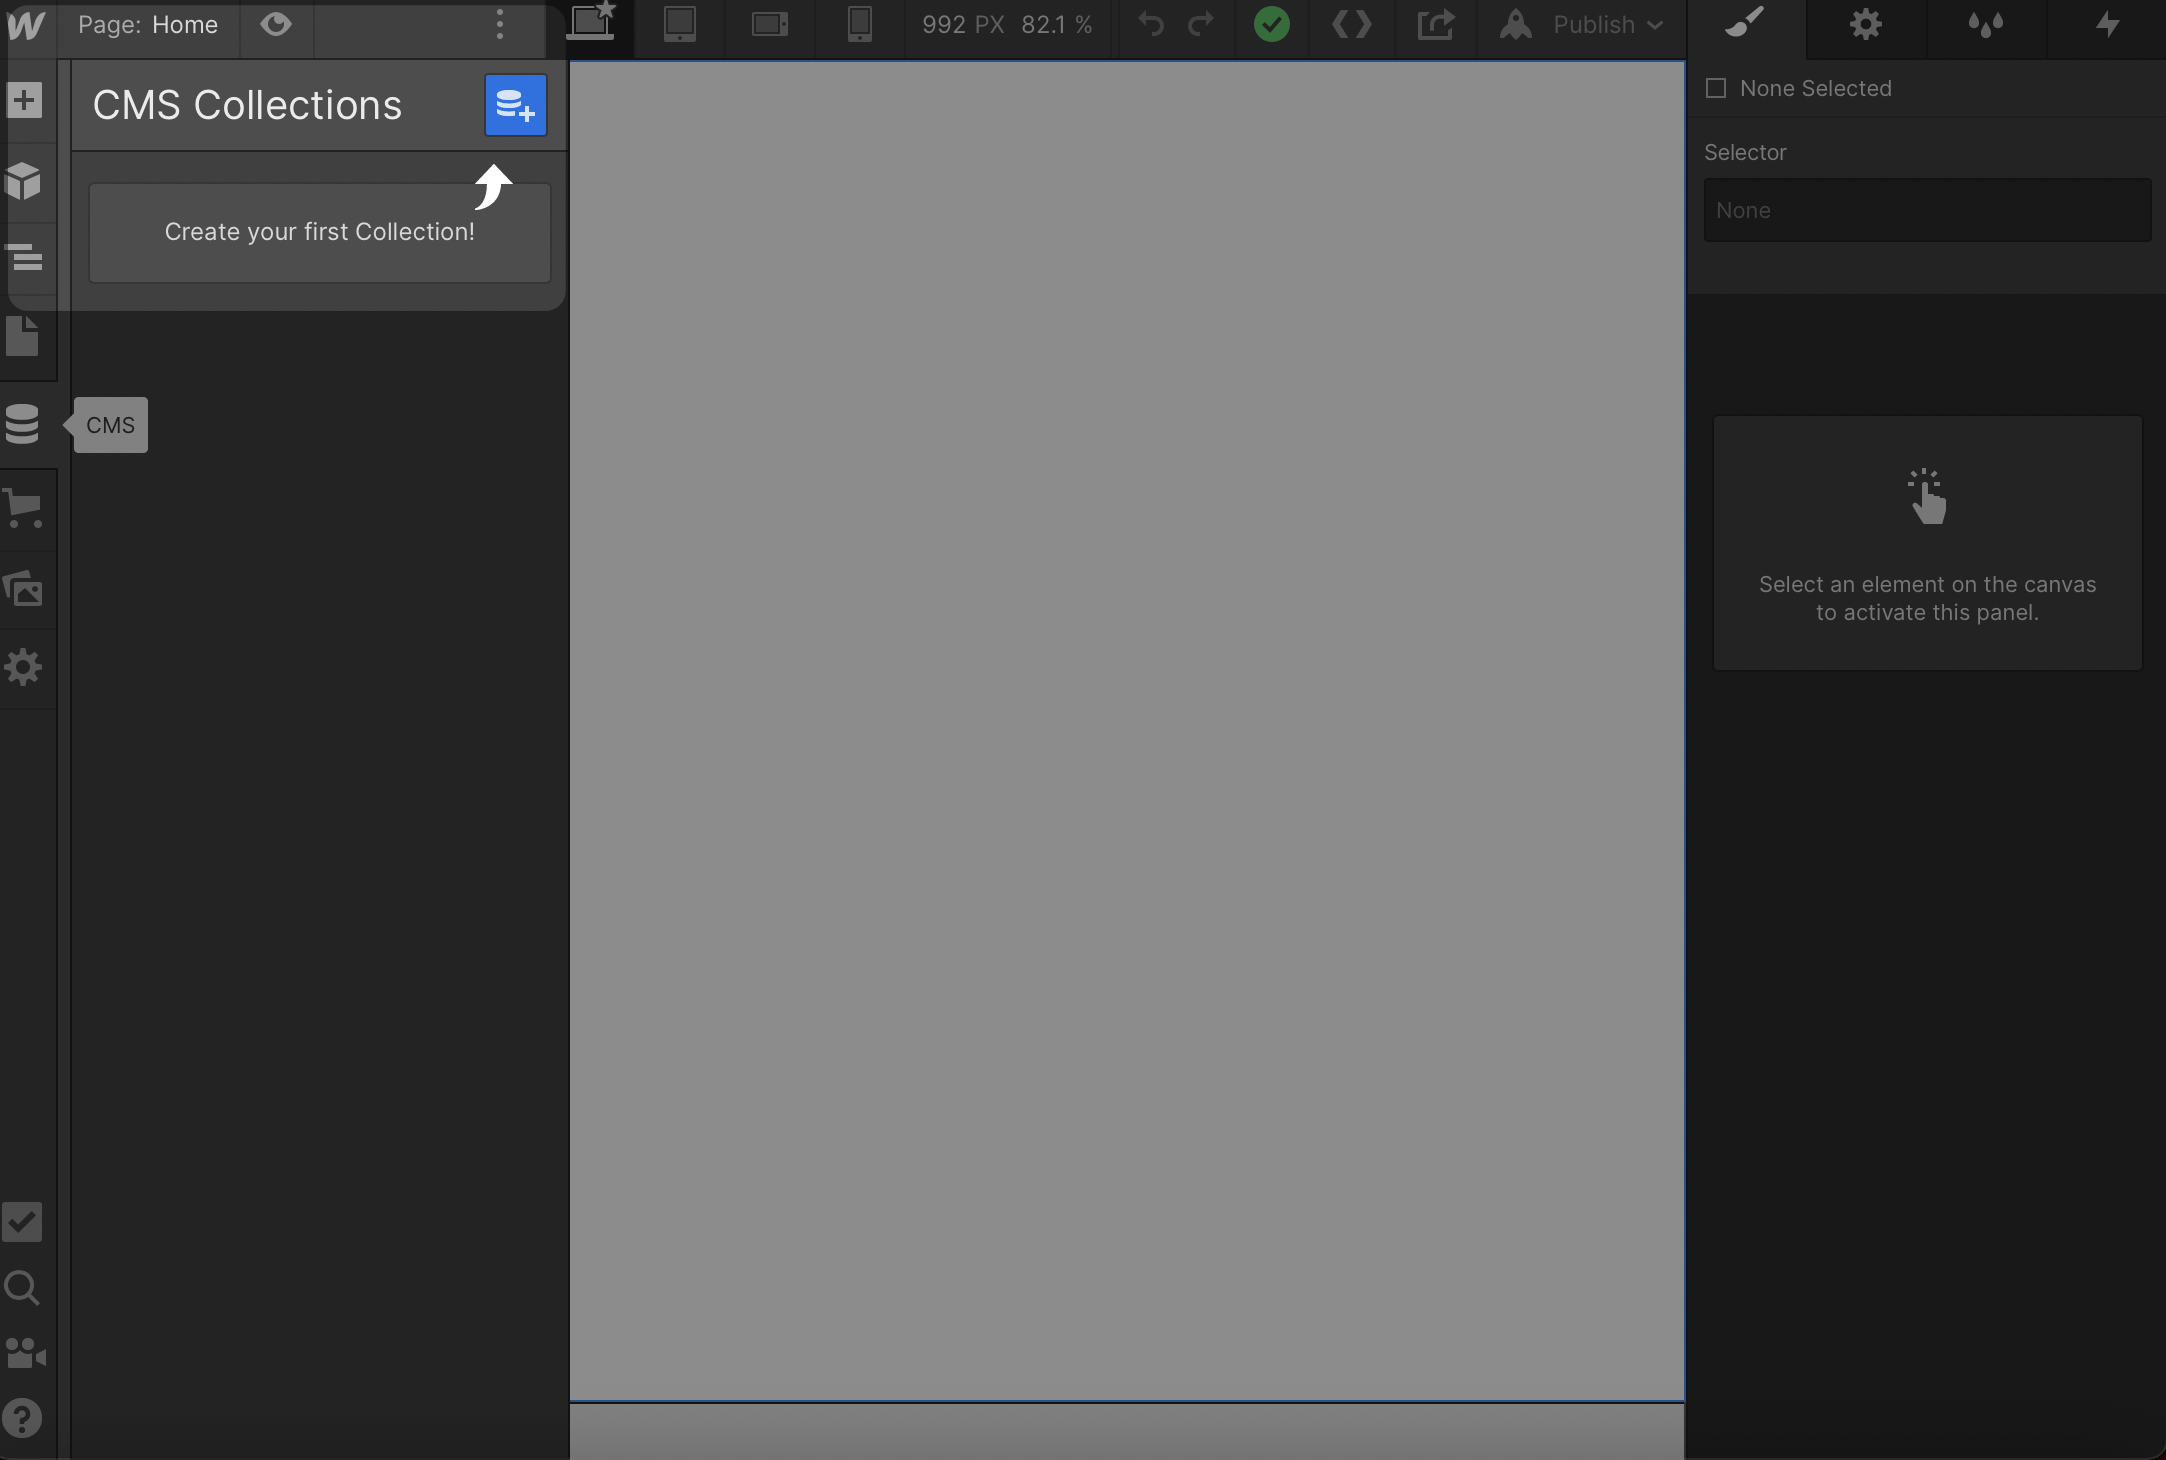Toggle Preview mode with the eye icon
The height and width of the screenshot is (1460, 2166).
pyautogui.click(x=276, y=24)
